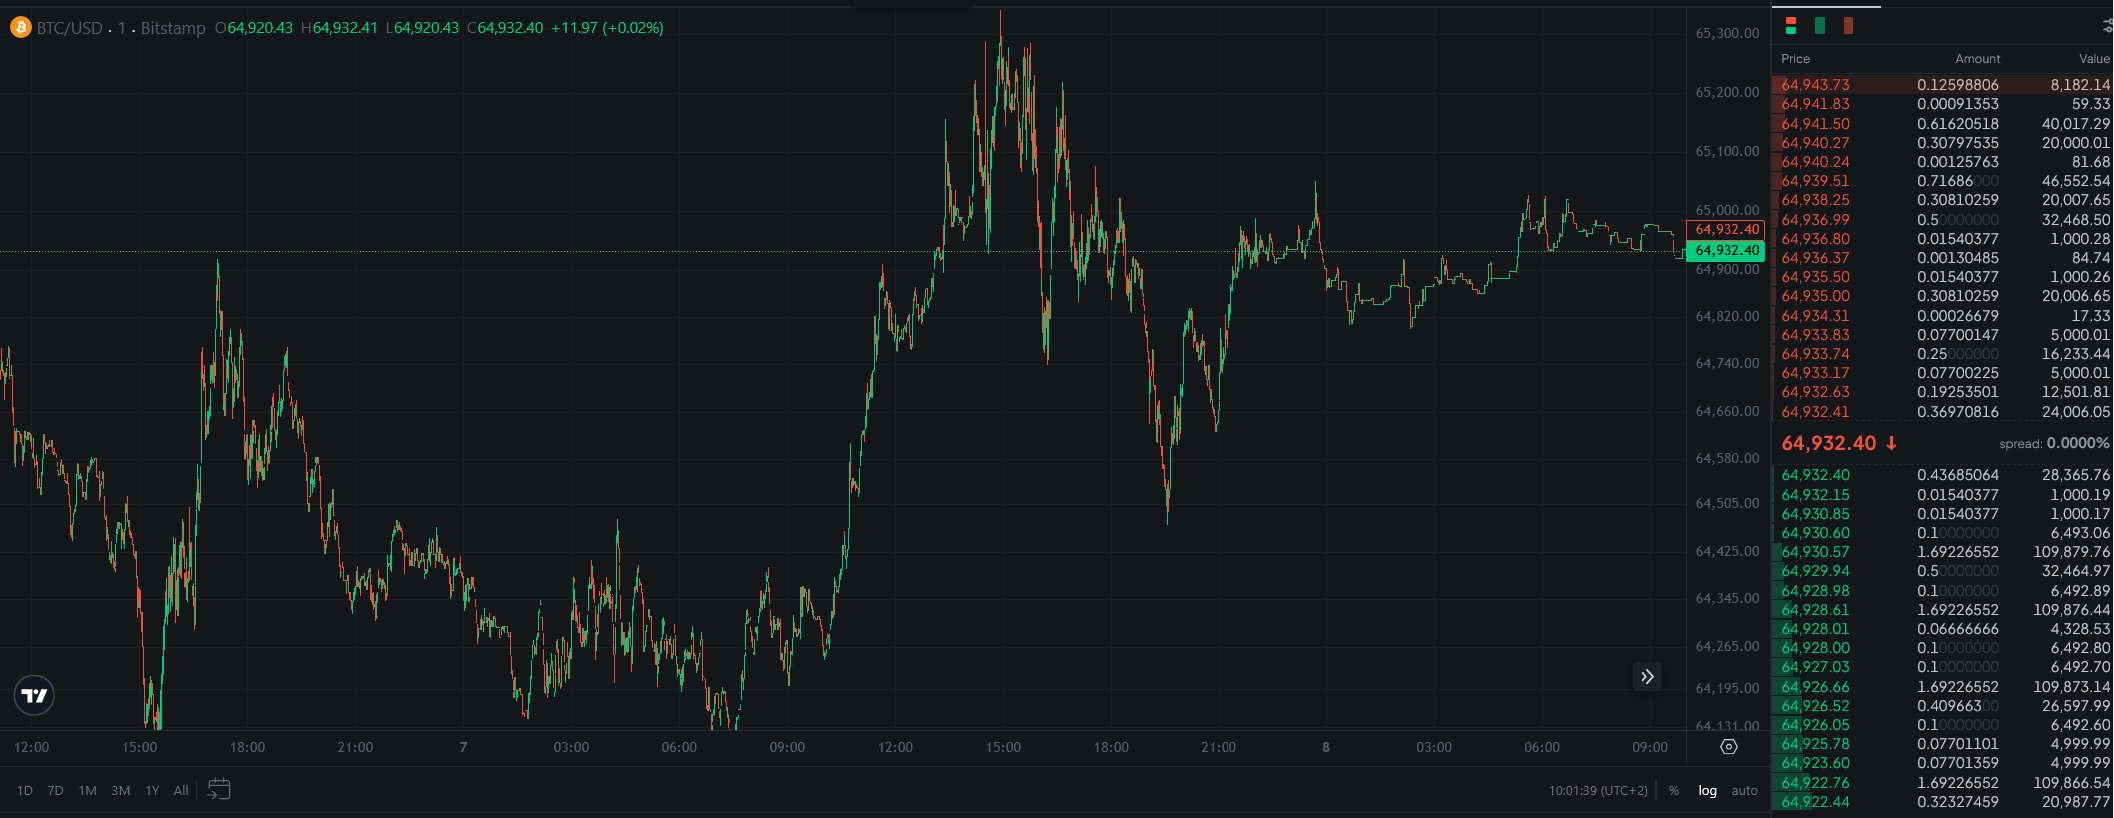Click day 7 marker on time axis
The image size is (2114, 818).
(463, 747)
